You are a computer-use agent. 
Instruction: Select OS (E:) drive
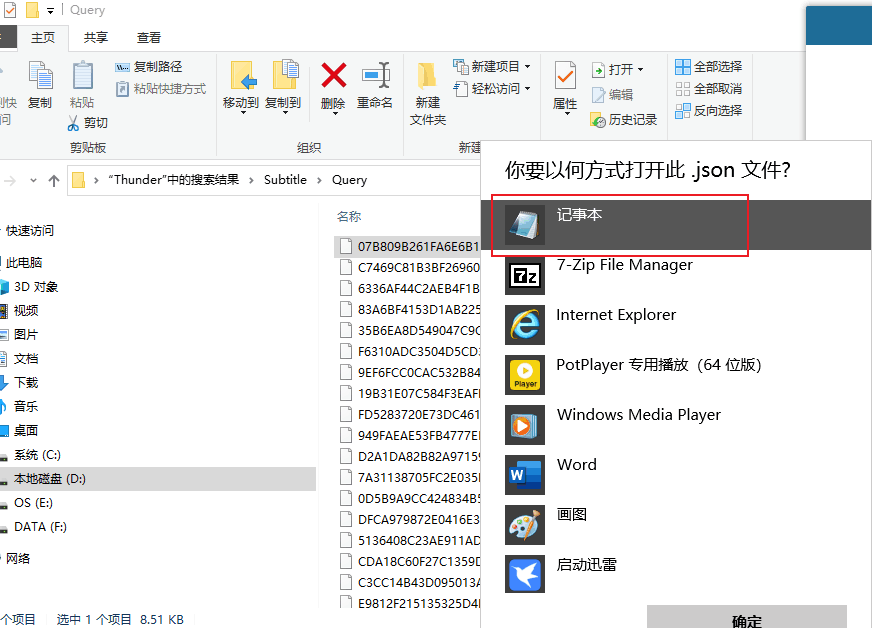click(x=33, y=503)
